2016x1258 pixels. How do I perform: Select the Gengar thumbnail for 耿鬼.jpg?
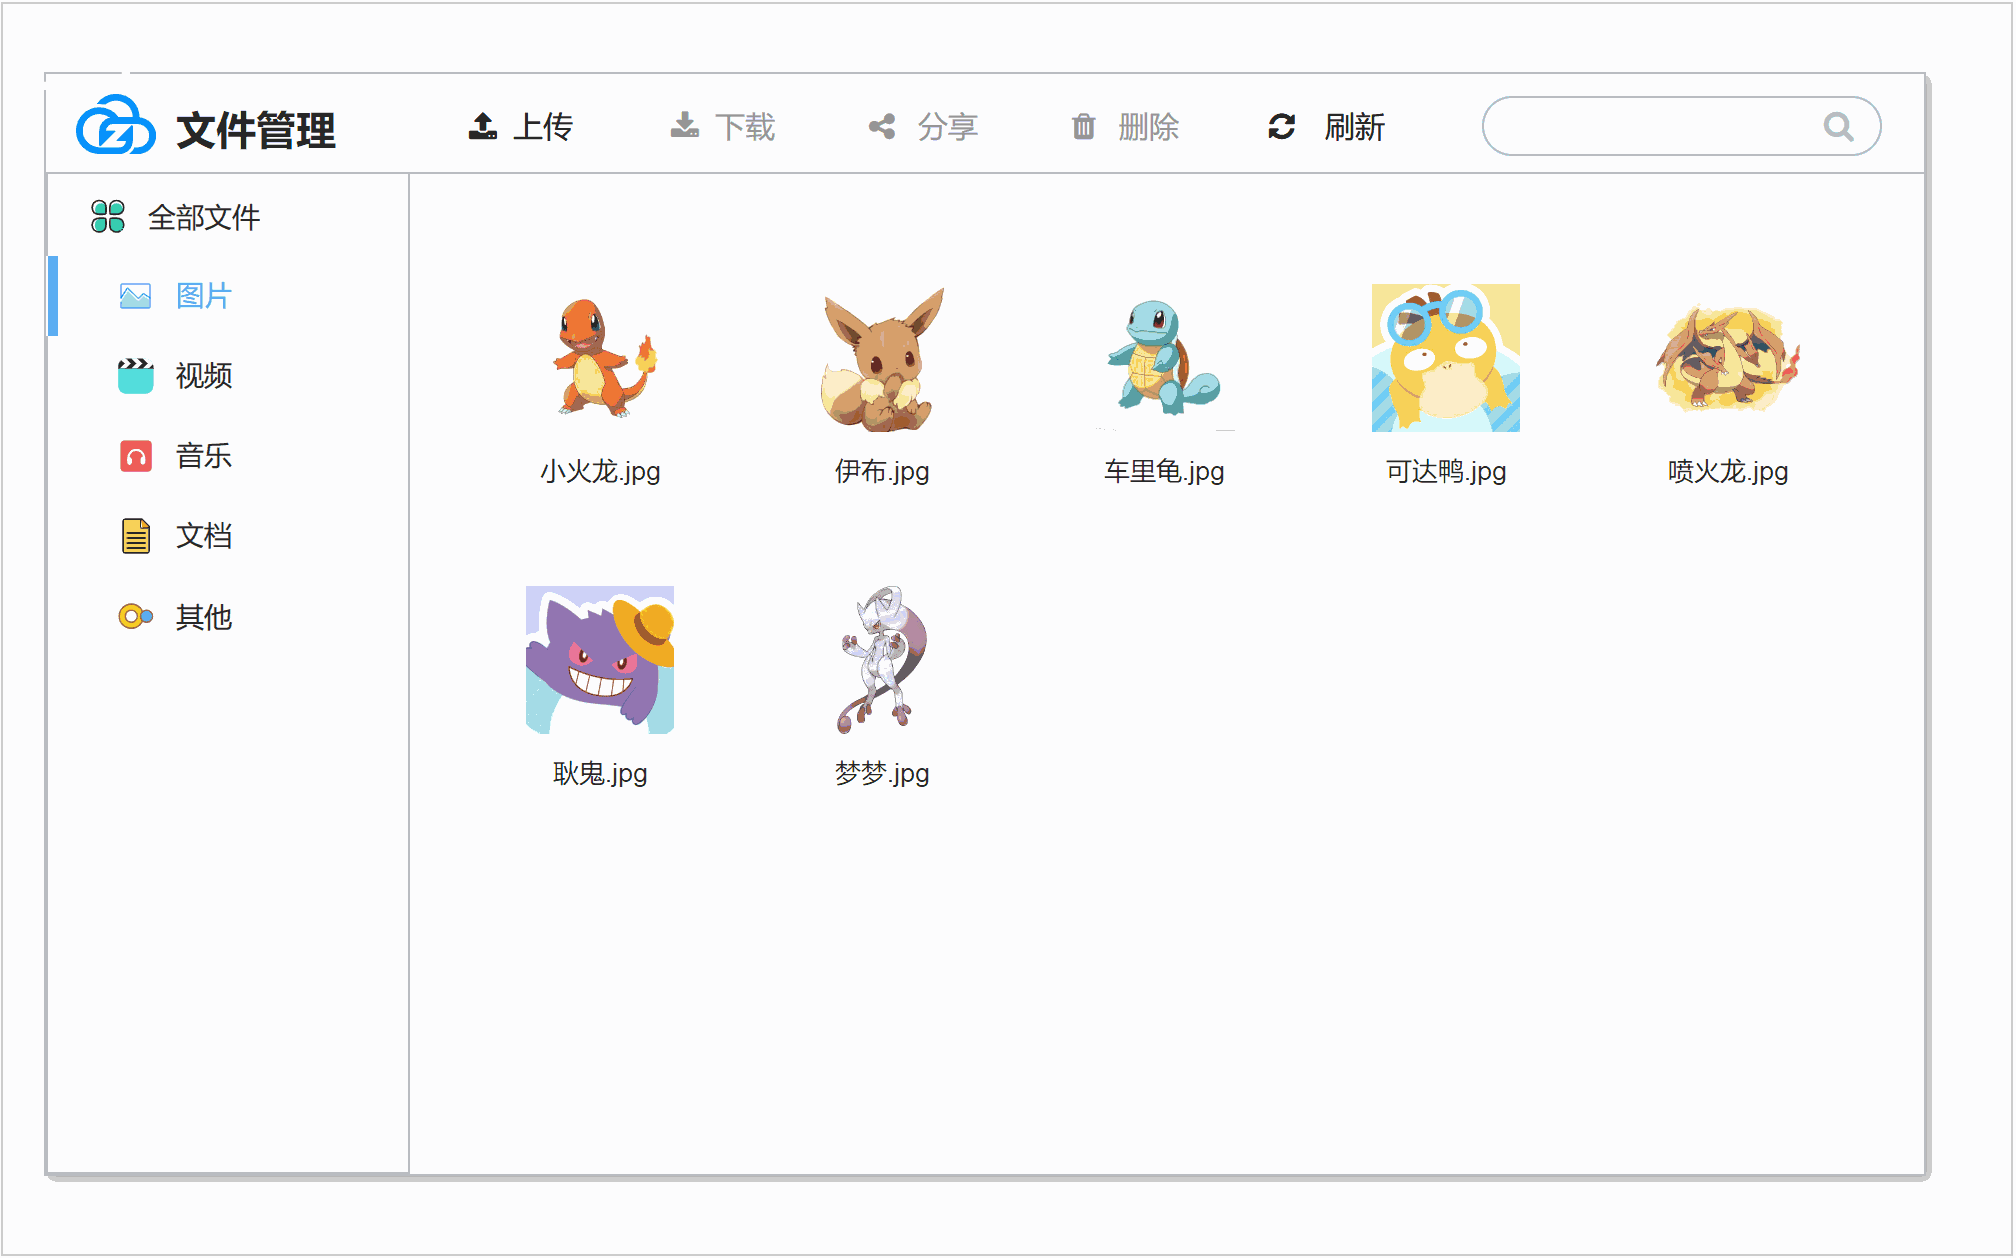(600, 660)
